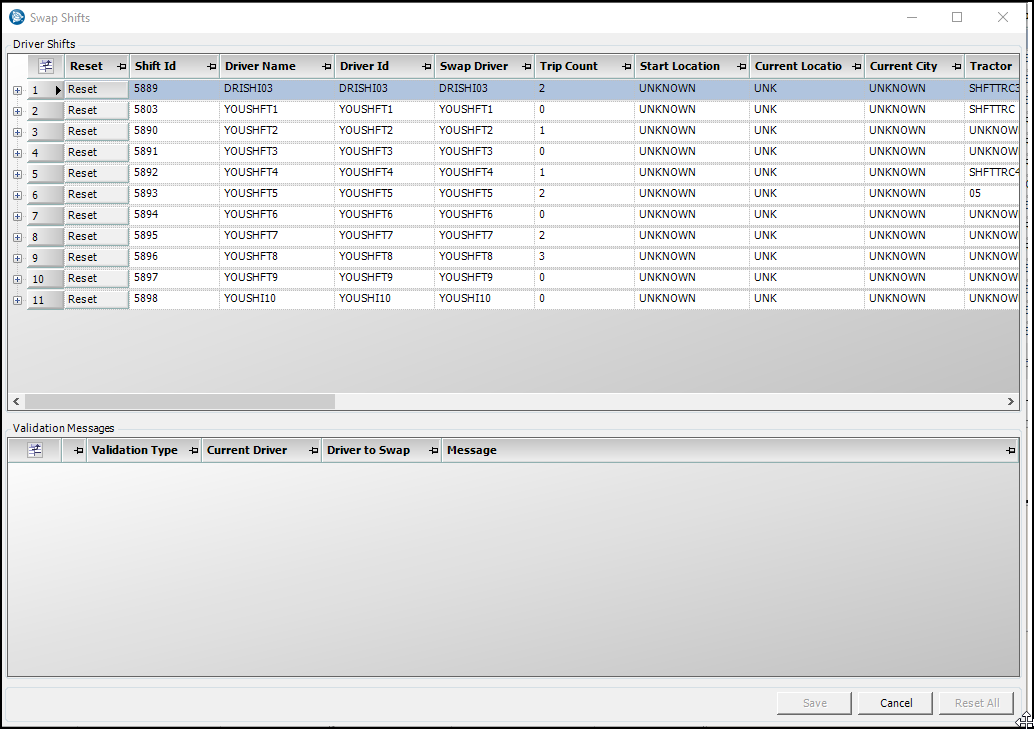Pin the Current Location column

pos(857,67)
